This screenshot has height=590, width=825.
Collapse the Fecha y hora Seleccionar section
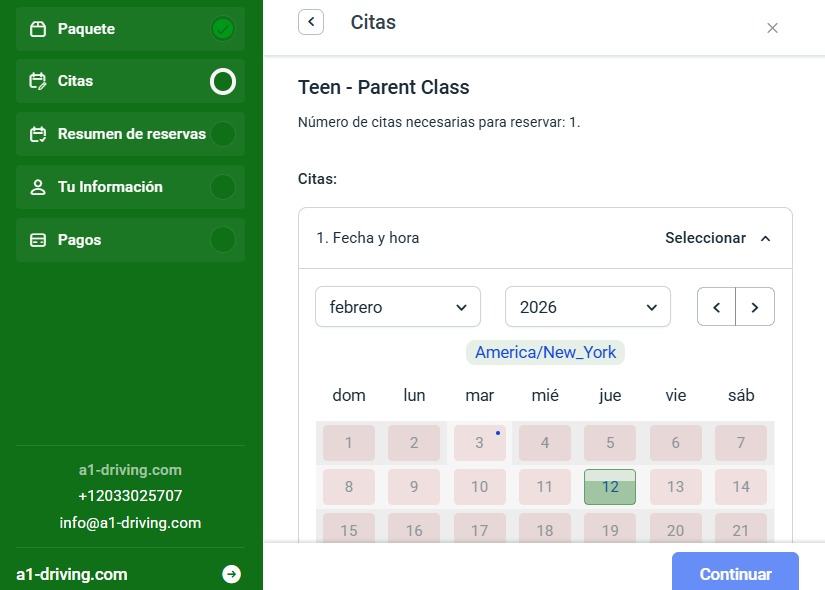(x=718, y=238)
